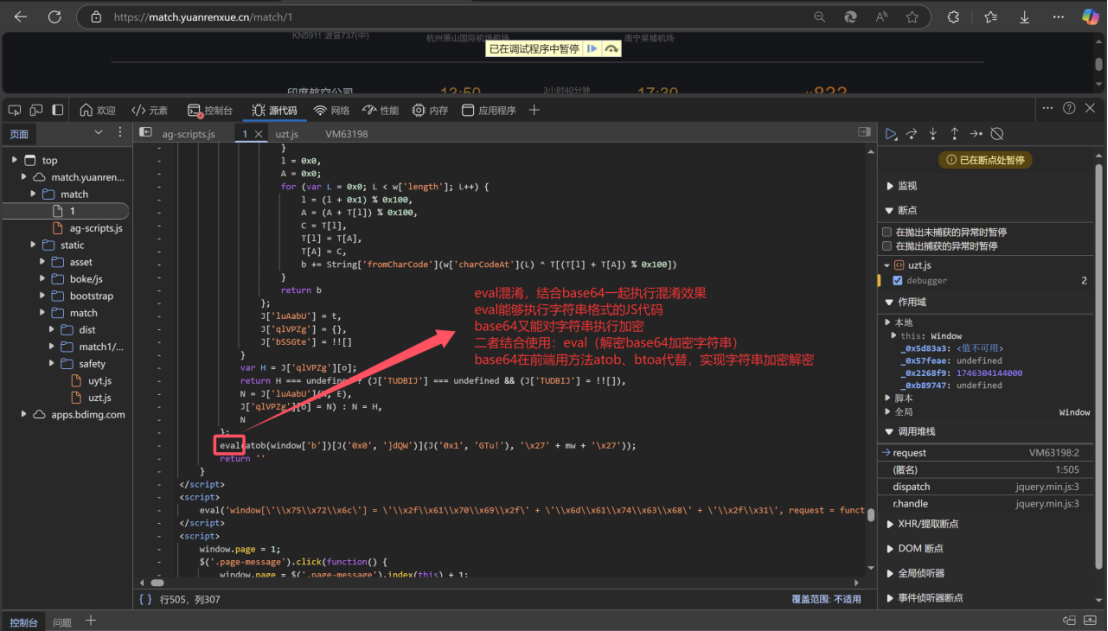Switch to 网络 Network panel
Screen dimensions: 1108x631
332,110
